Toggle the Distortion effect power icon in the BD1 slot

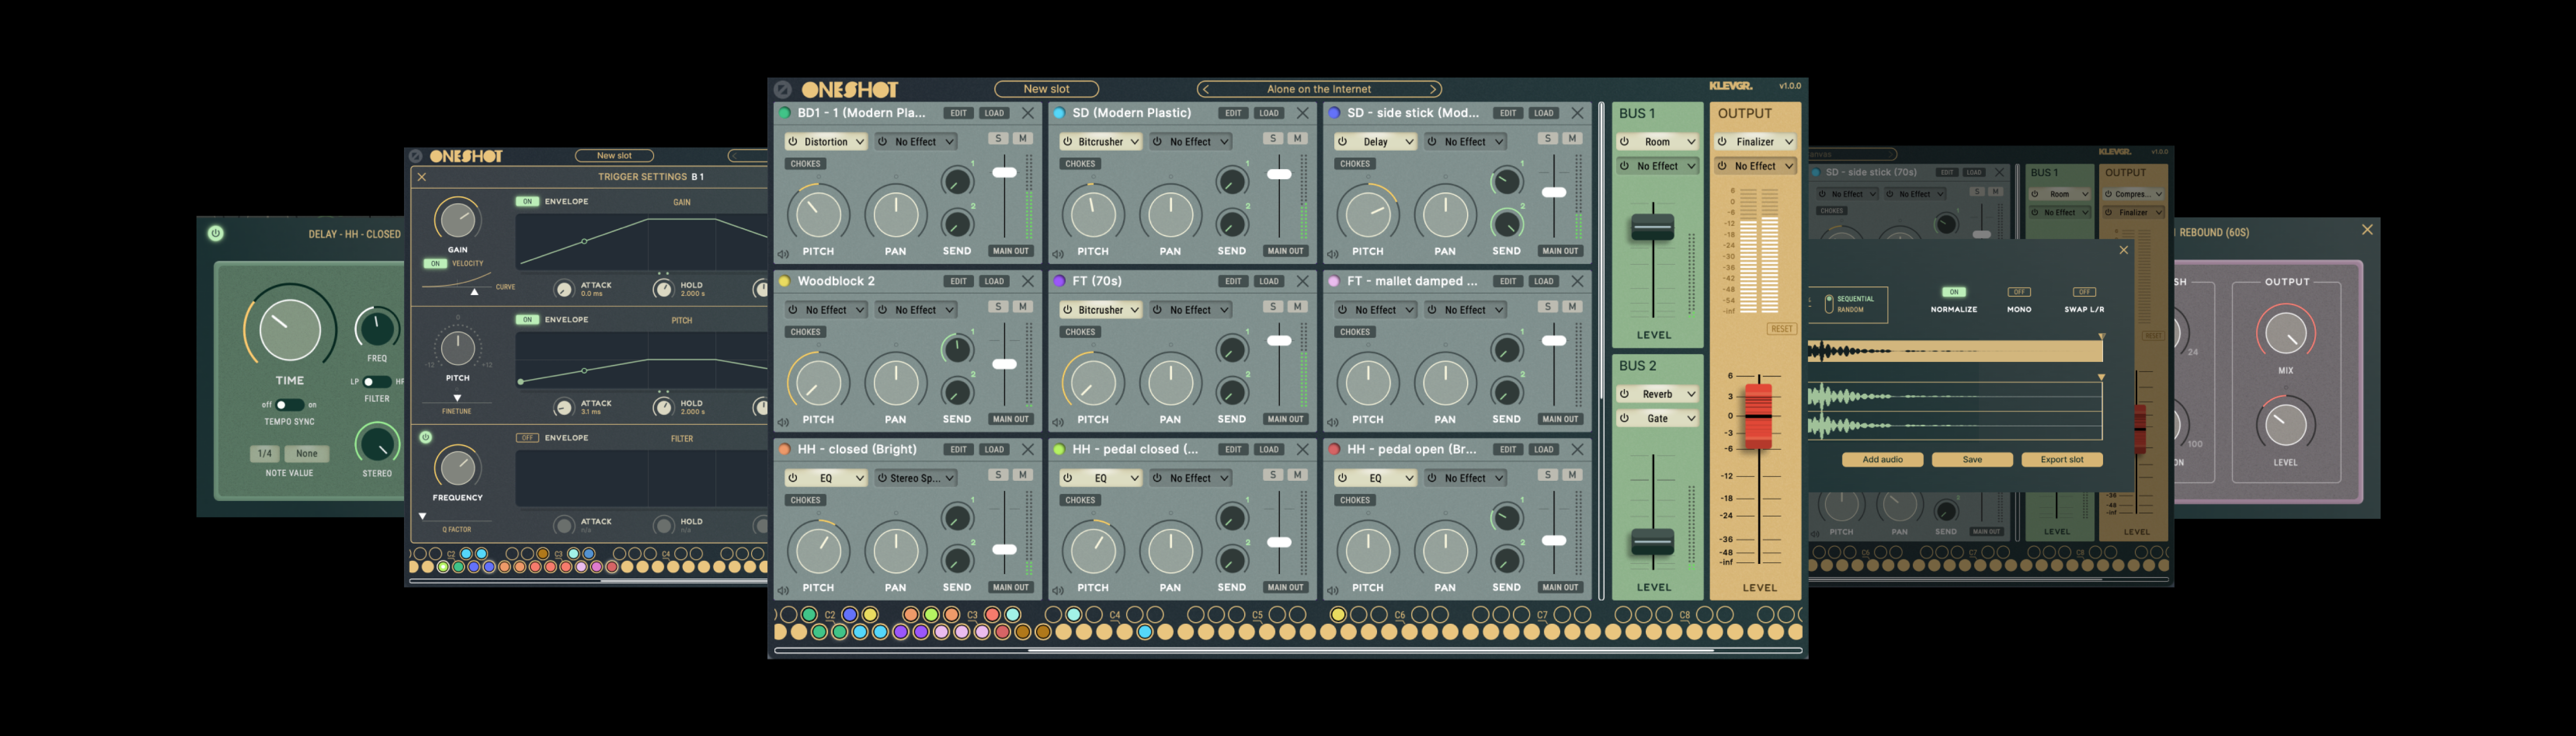coord(793,142)
